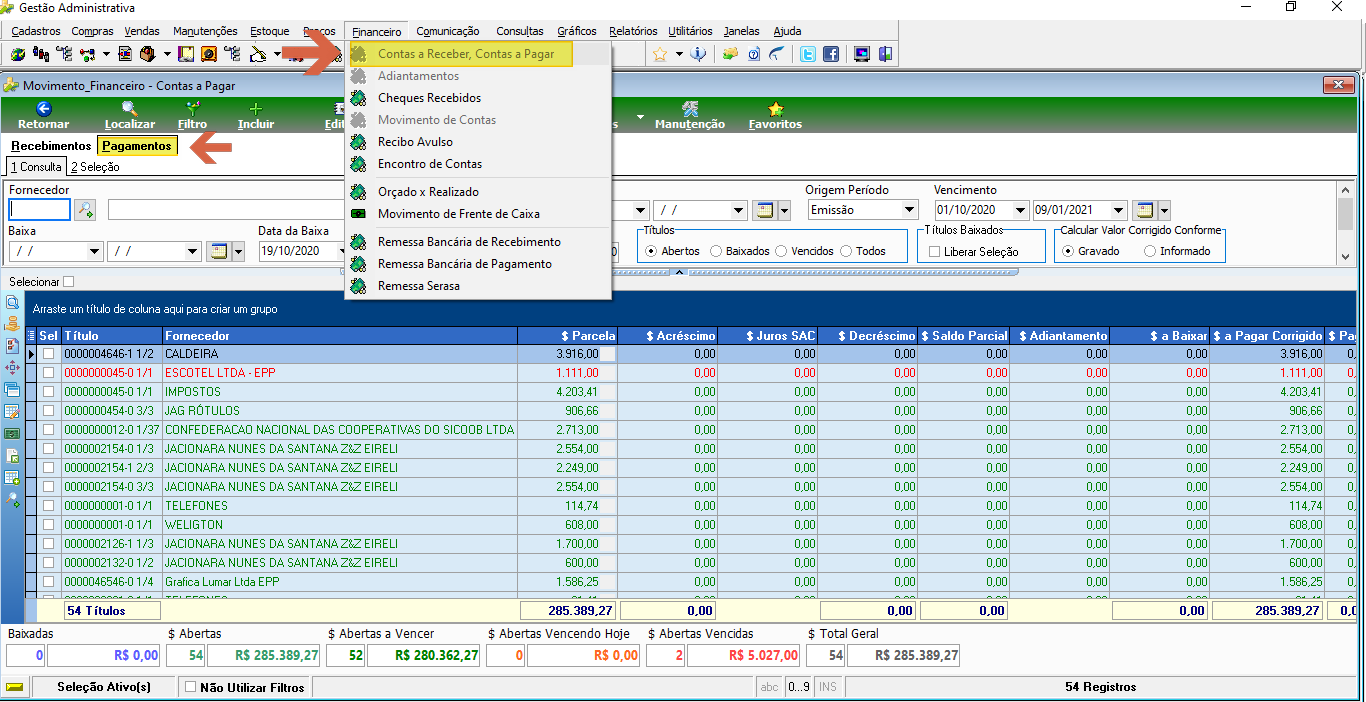Select the Vencidos radio button
This screenshot has height=702, width=1366.
pyautogui.click(x=781, y=251)
